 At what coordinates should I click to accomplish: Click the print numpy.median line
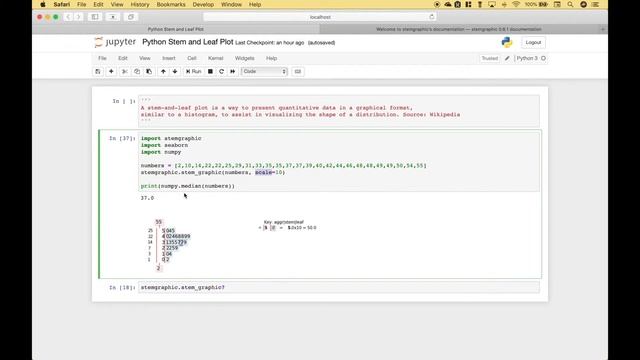pos(188,186)
